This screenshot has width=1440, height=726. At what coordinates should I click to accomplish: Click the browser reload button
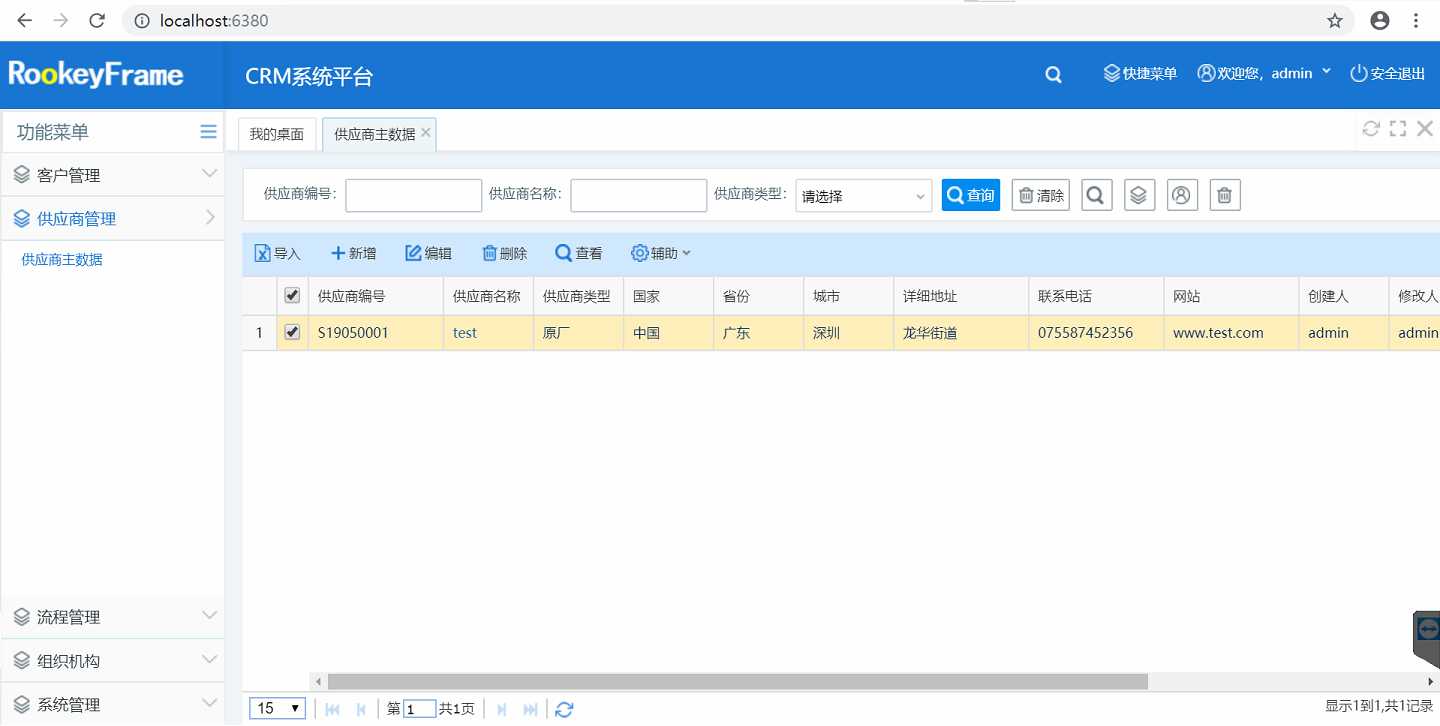tap(97, 20)
